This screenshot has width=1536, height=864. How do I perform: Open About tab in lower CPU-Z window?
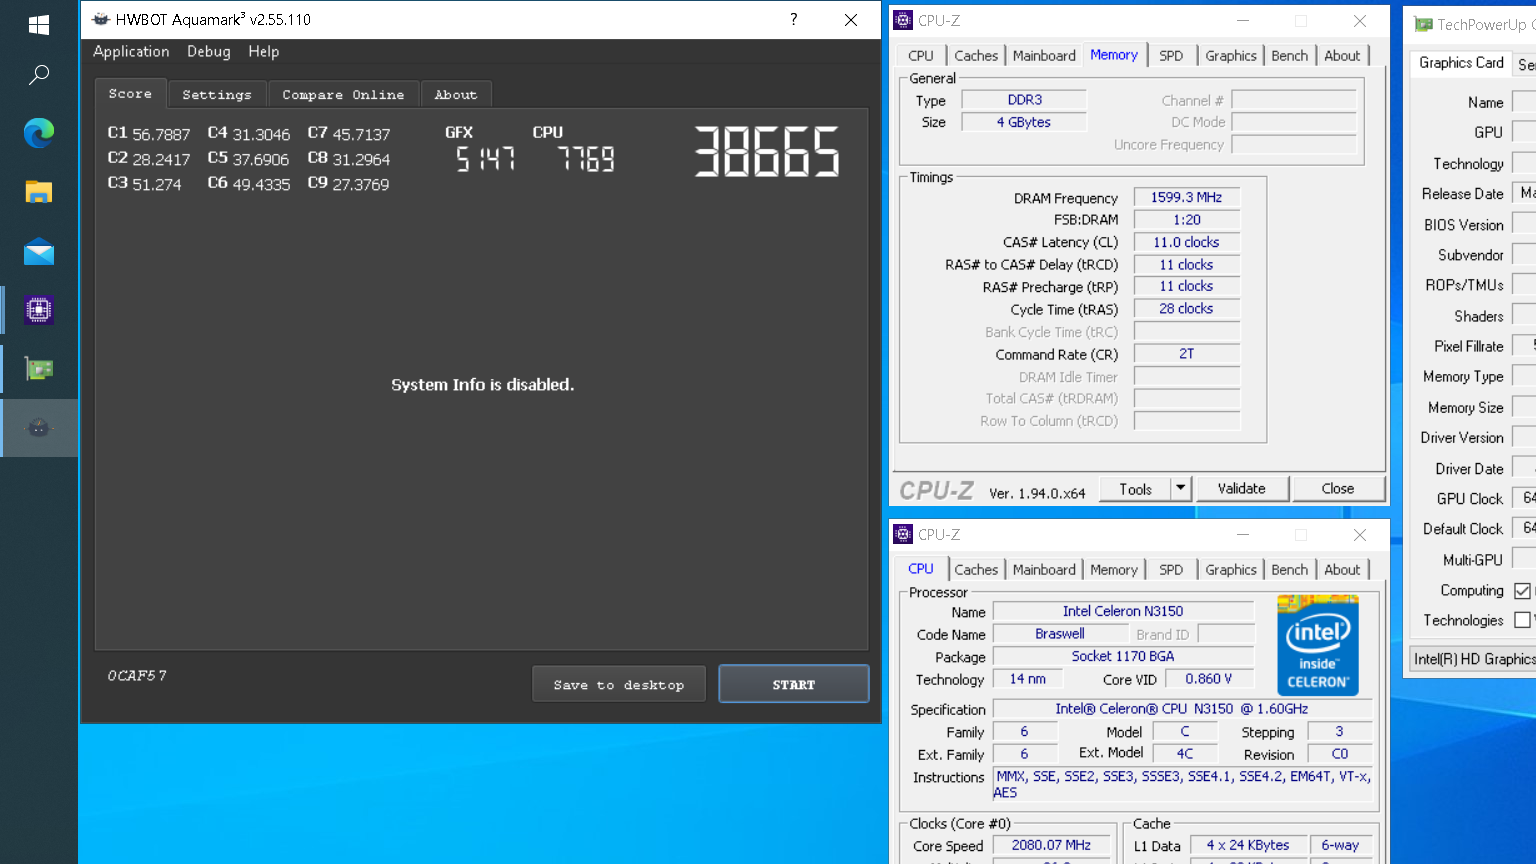(1342, 570)
